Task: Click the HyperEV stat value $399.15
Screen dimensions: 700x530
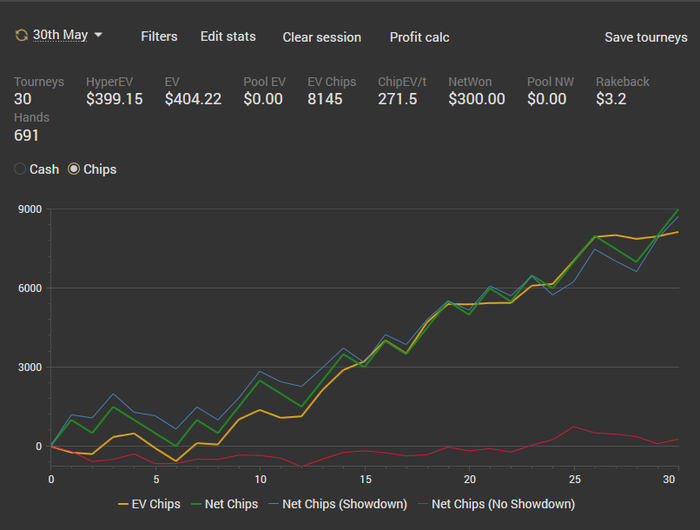Action: click(x=114, y=99)
